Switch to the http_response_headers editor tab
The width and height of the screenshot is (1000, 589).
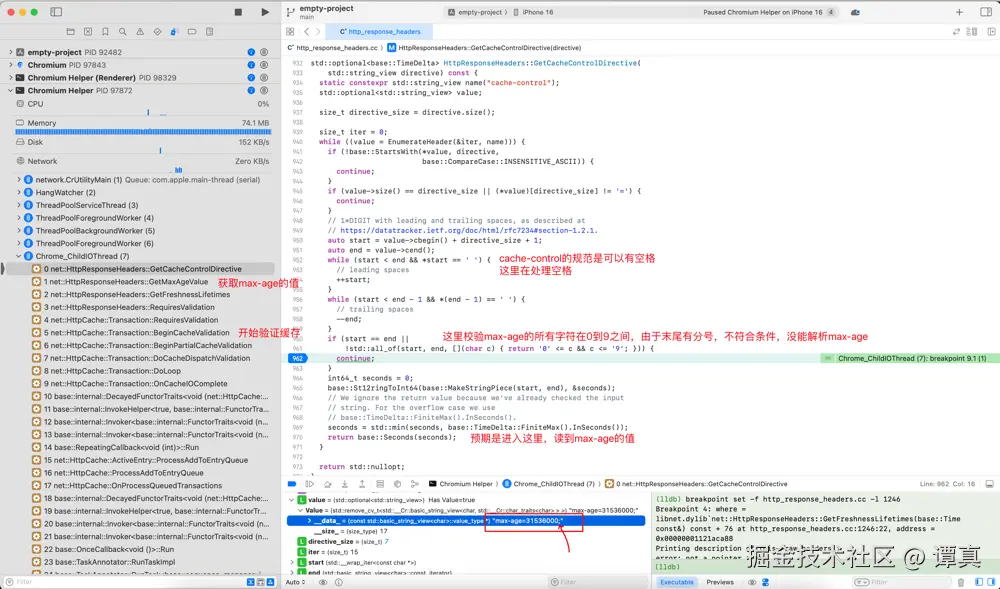379,31
